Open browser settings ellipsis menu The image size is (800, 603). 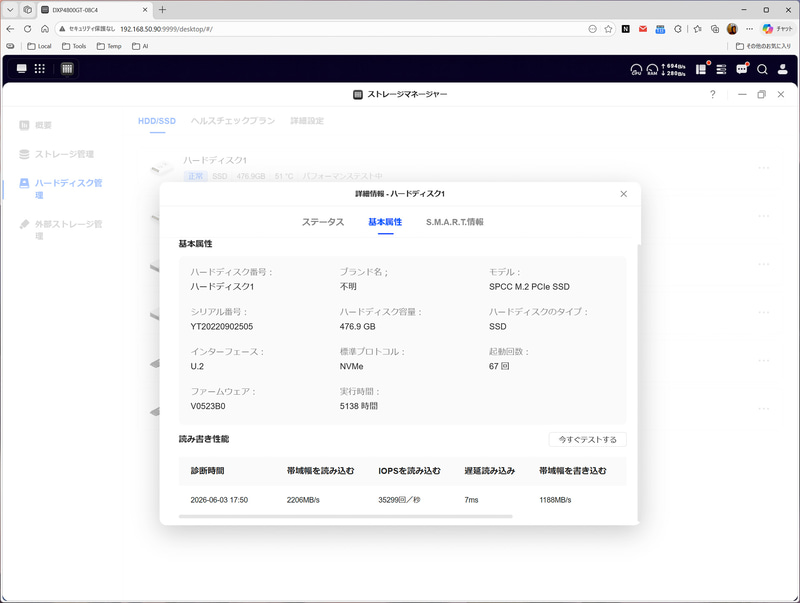749,29
